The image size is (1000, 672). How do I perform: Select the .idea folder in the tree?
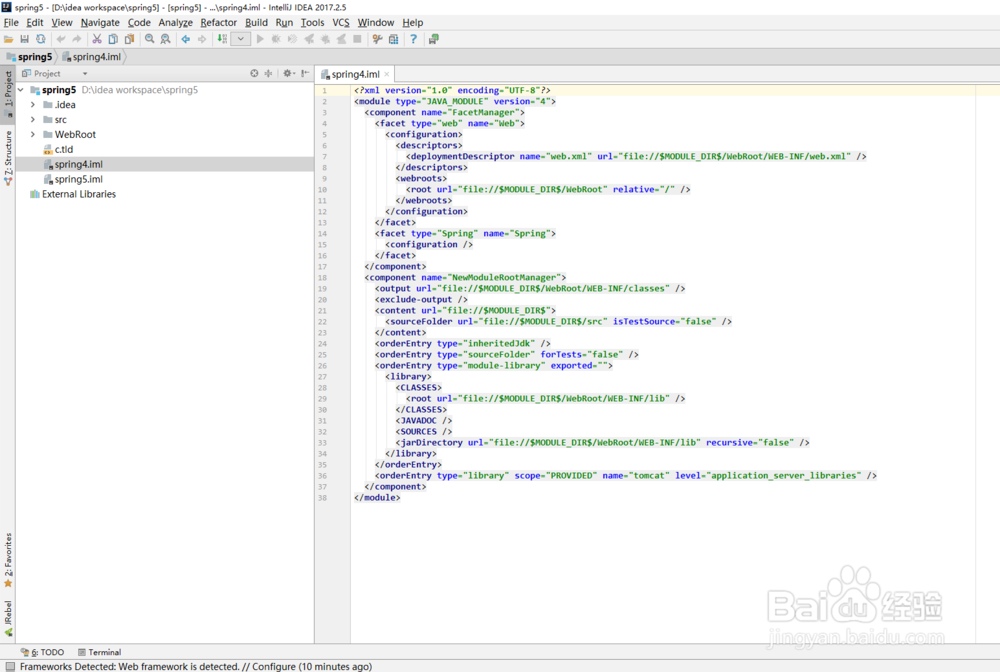[x=59, y=105]
